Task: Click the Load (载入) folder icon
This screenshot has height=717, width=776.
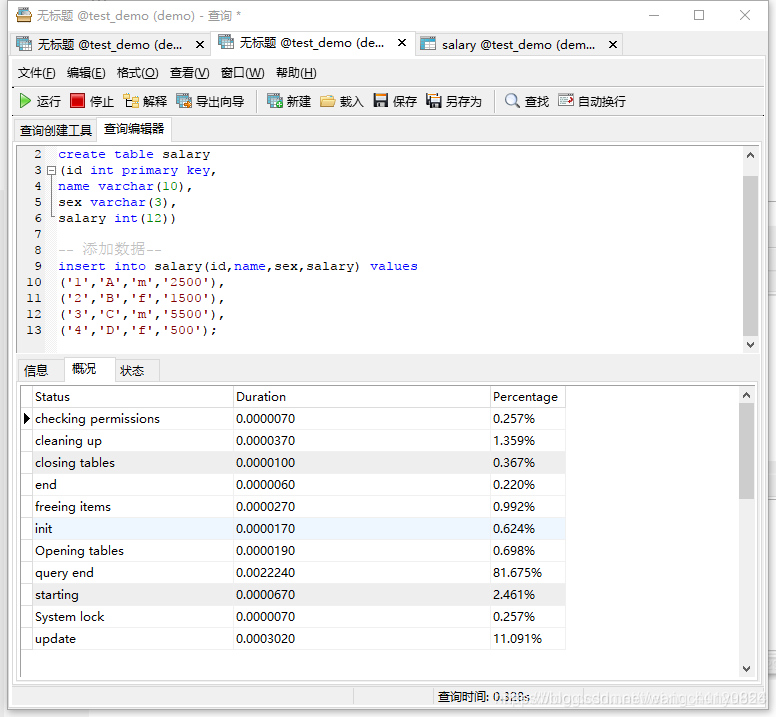Action: click(x=328, y=101)
